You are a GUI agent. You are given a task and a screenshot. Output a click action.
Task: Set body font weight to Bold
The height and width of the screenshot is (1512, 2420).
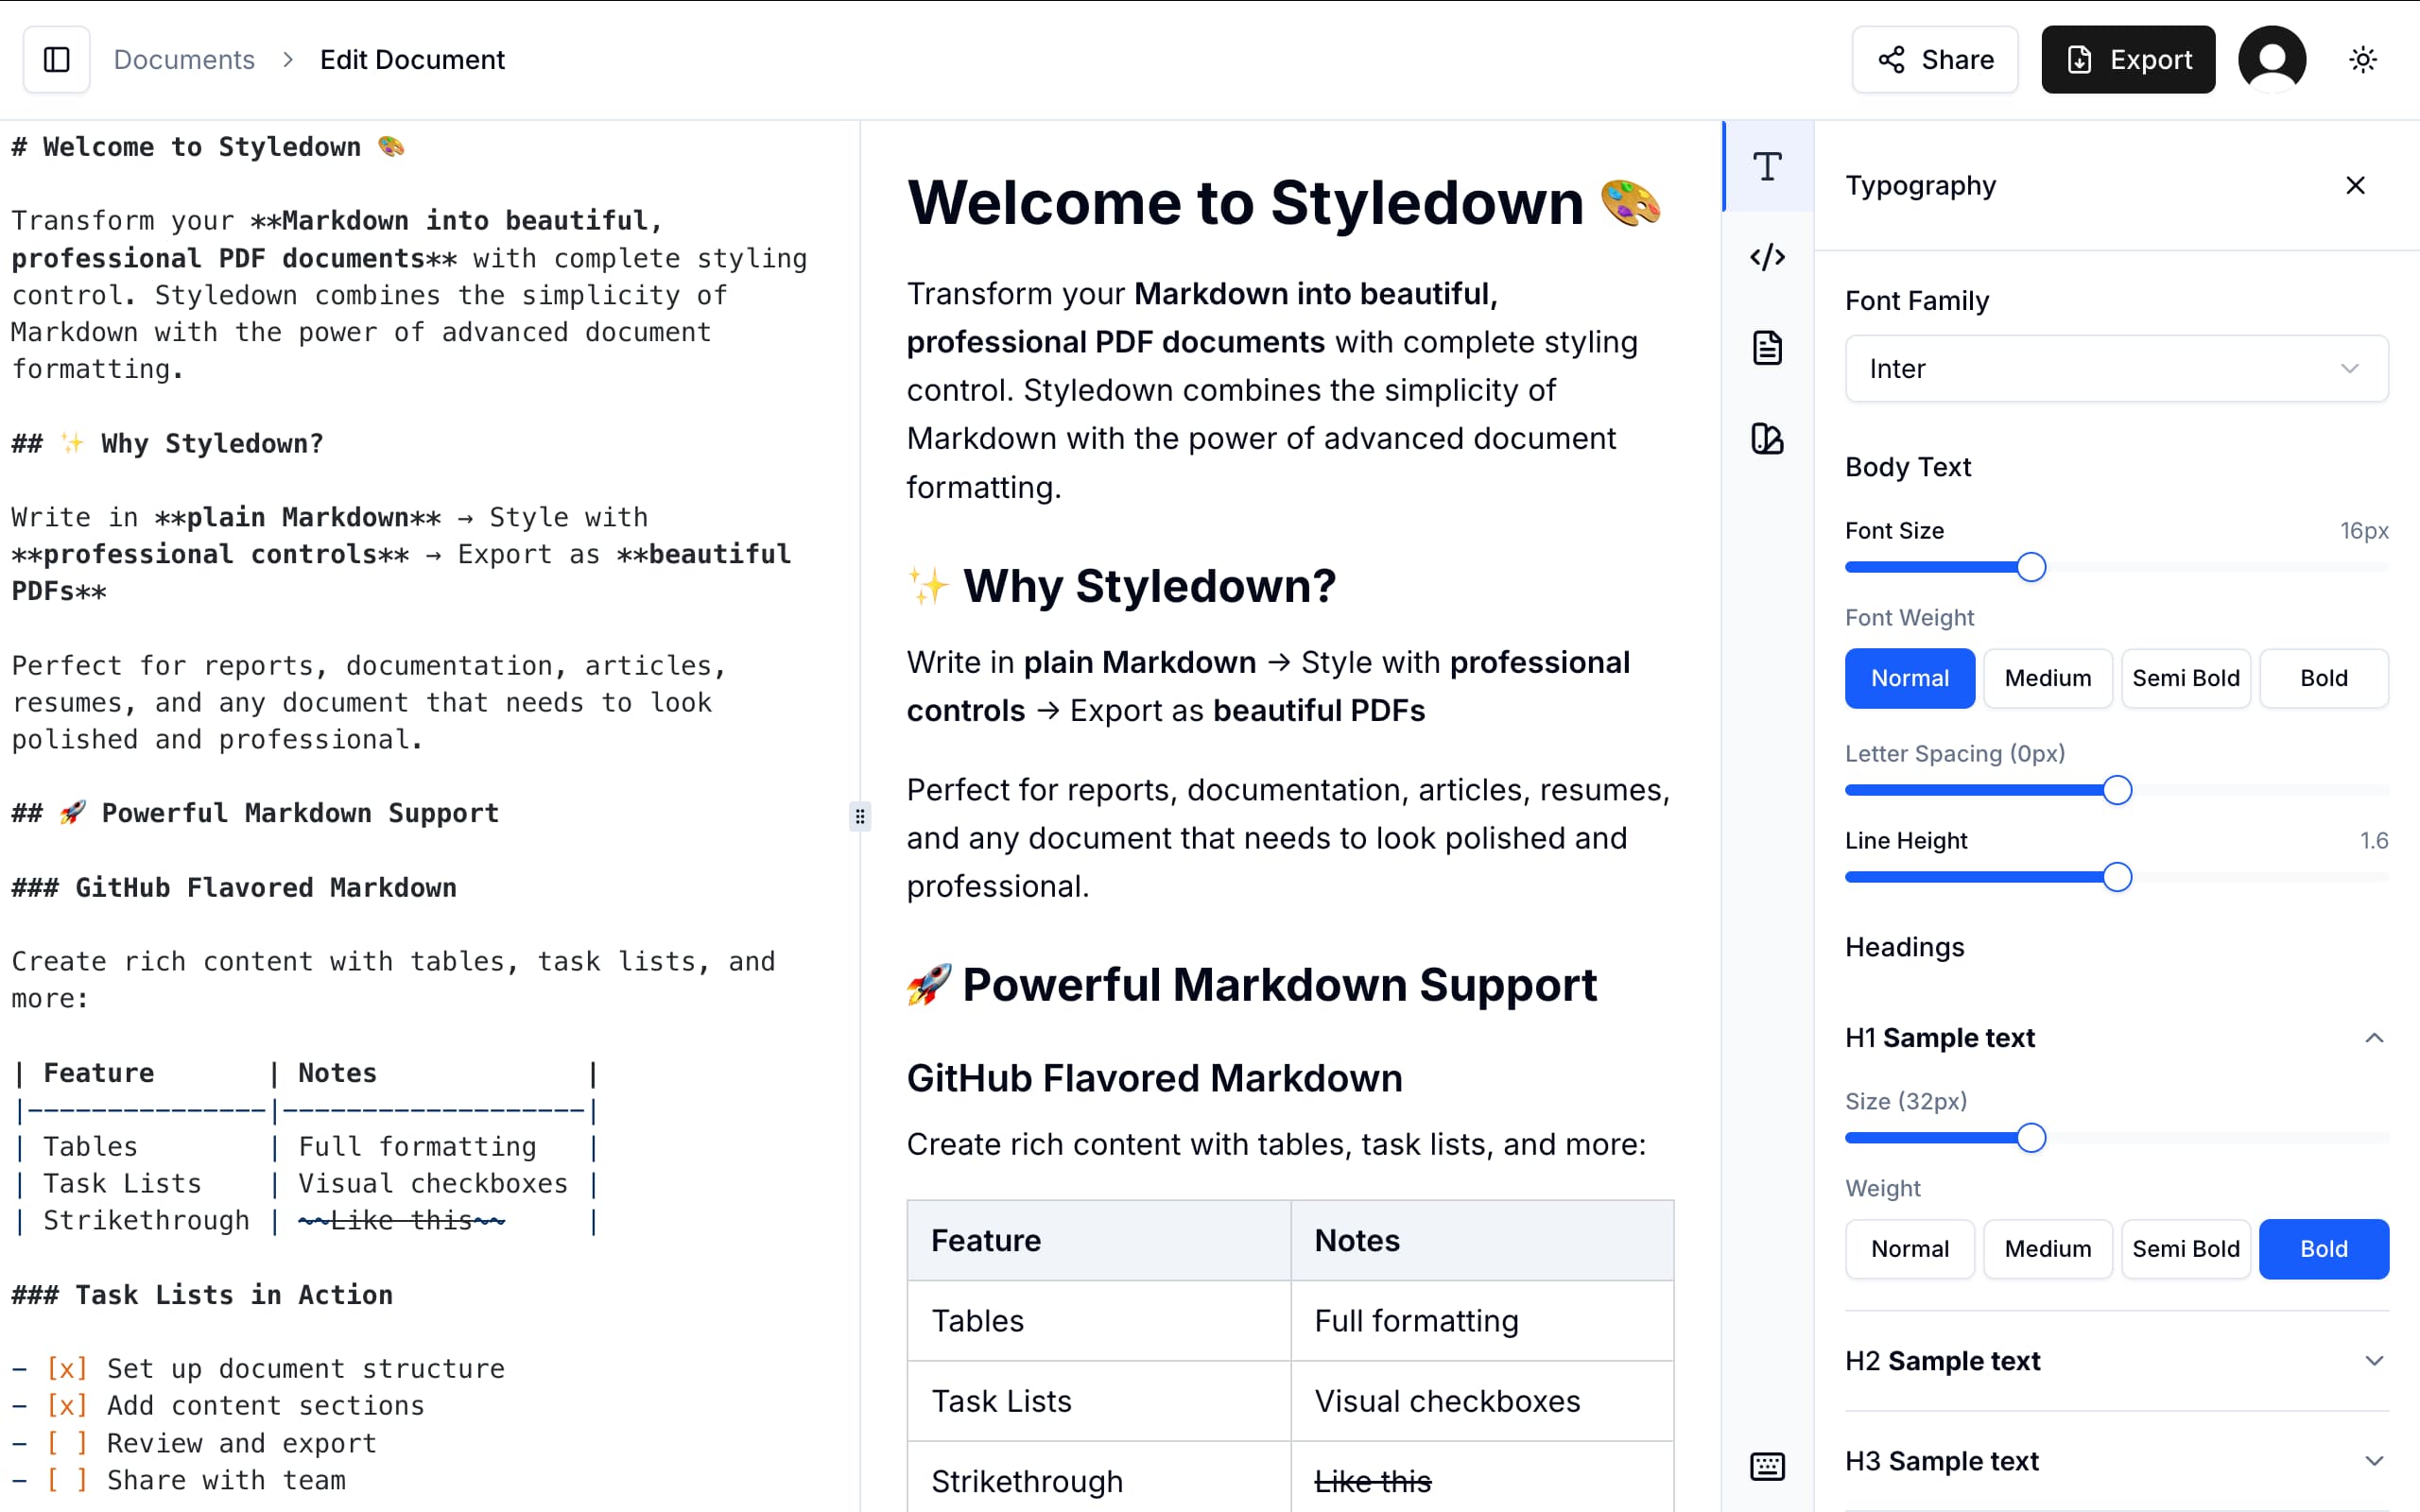click(2323, 678)
